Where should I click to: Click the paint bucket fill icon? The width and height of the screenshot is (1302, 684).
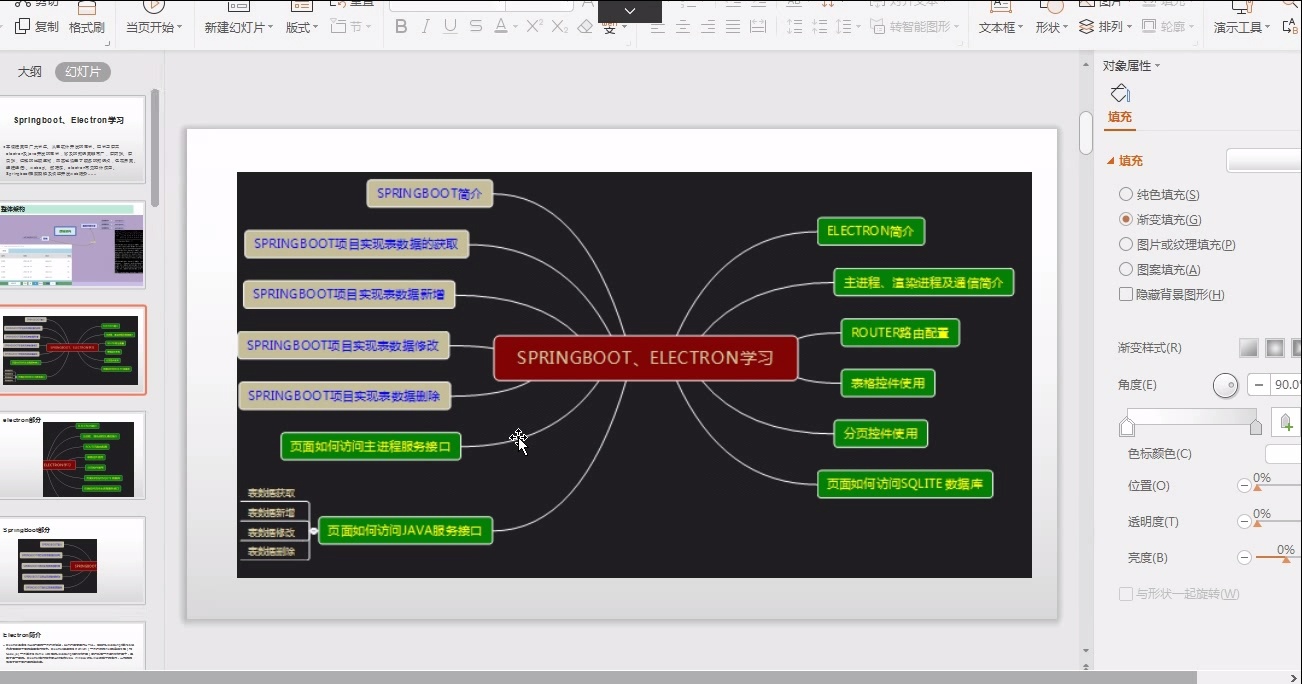point(1120,94)
